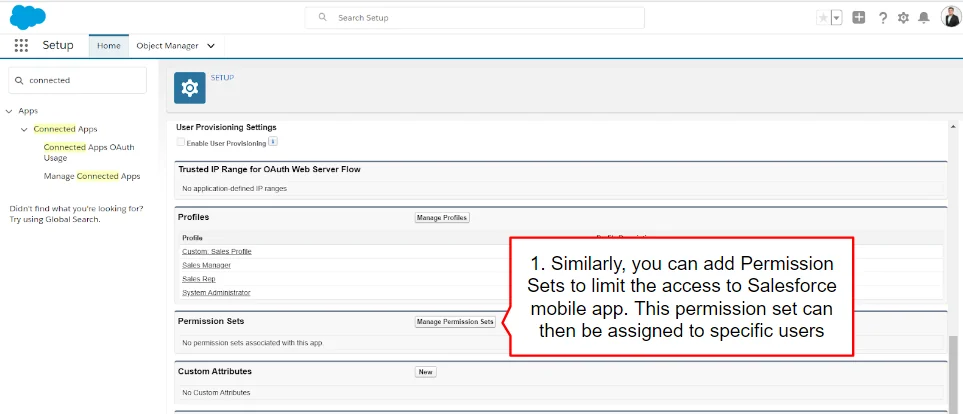Click the 'Profile' column header
Viewport: 963px width, 414px height.
pos(192,238)
